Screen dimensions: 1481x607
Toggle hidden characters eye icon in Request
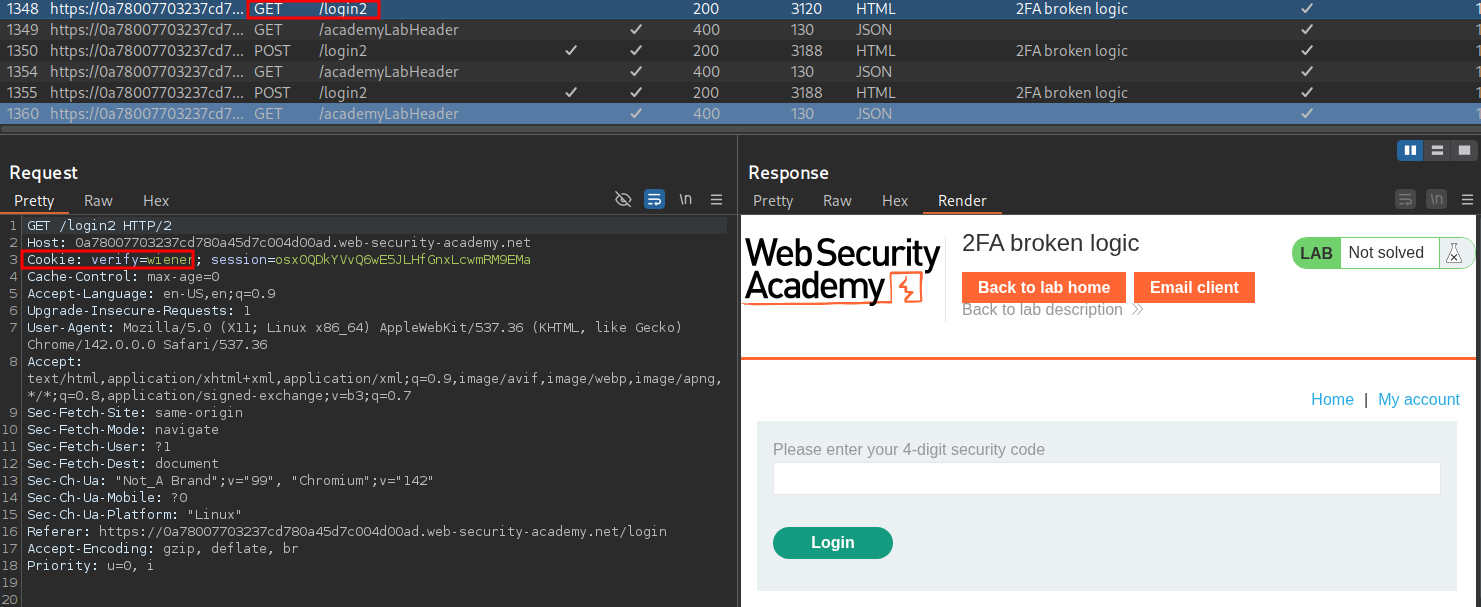point(623,200)
